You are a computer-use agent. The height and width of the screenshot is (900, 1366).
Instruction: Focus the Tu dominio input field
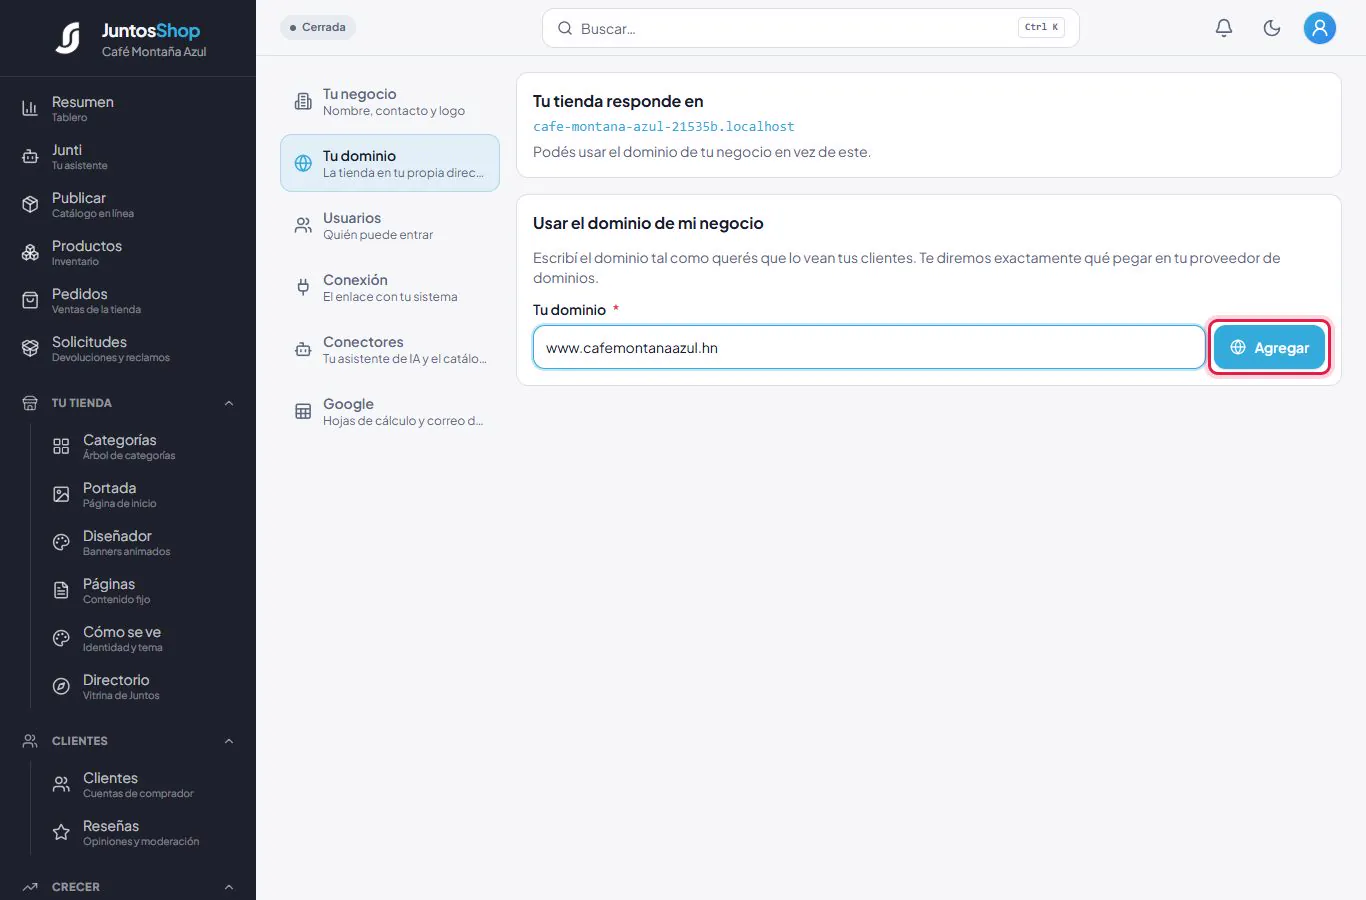pos(869,347)
